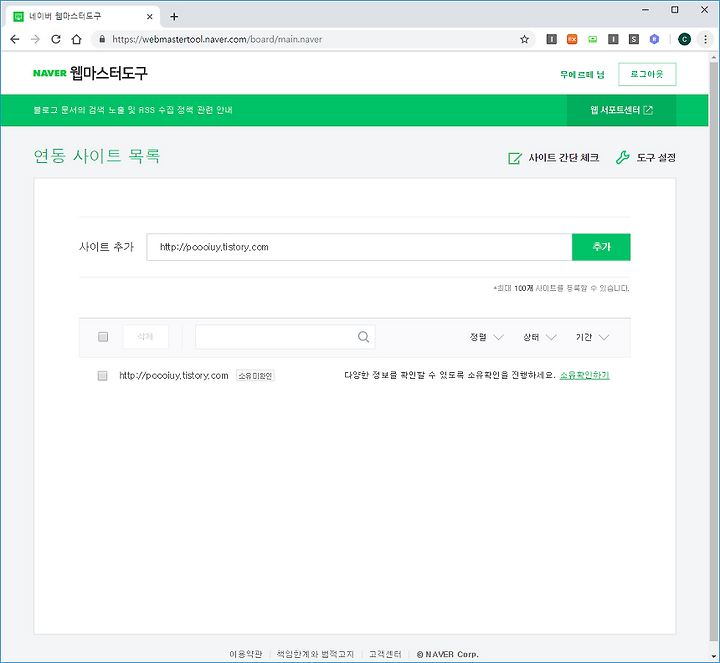Click the user name link next to logout
This screenshot has height=663, width=720.
point(582,74)
